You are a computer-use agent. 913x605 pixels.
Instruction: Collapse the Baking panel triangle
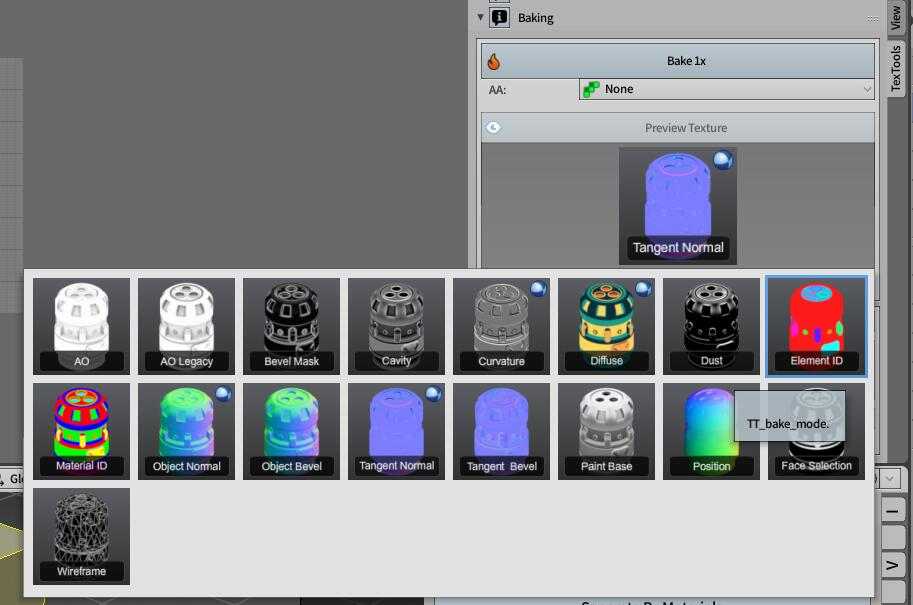[480, 17]
